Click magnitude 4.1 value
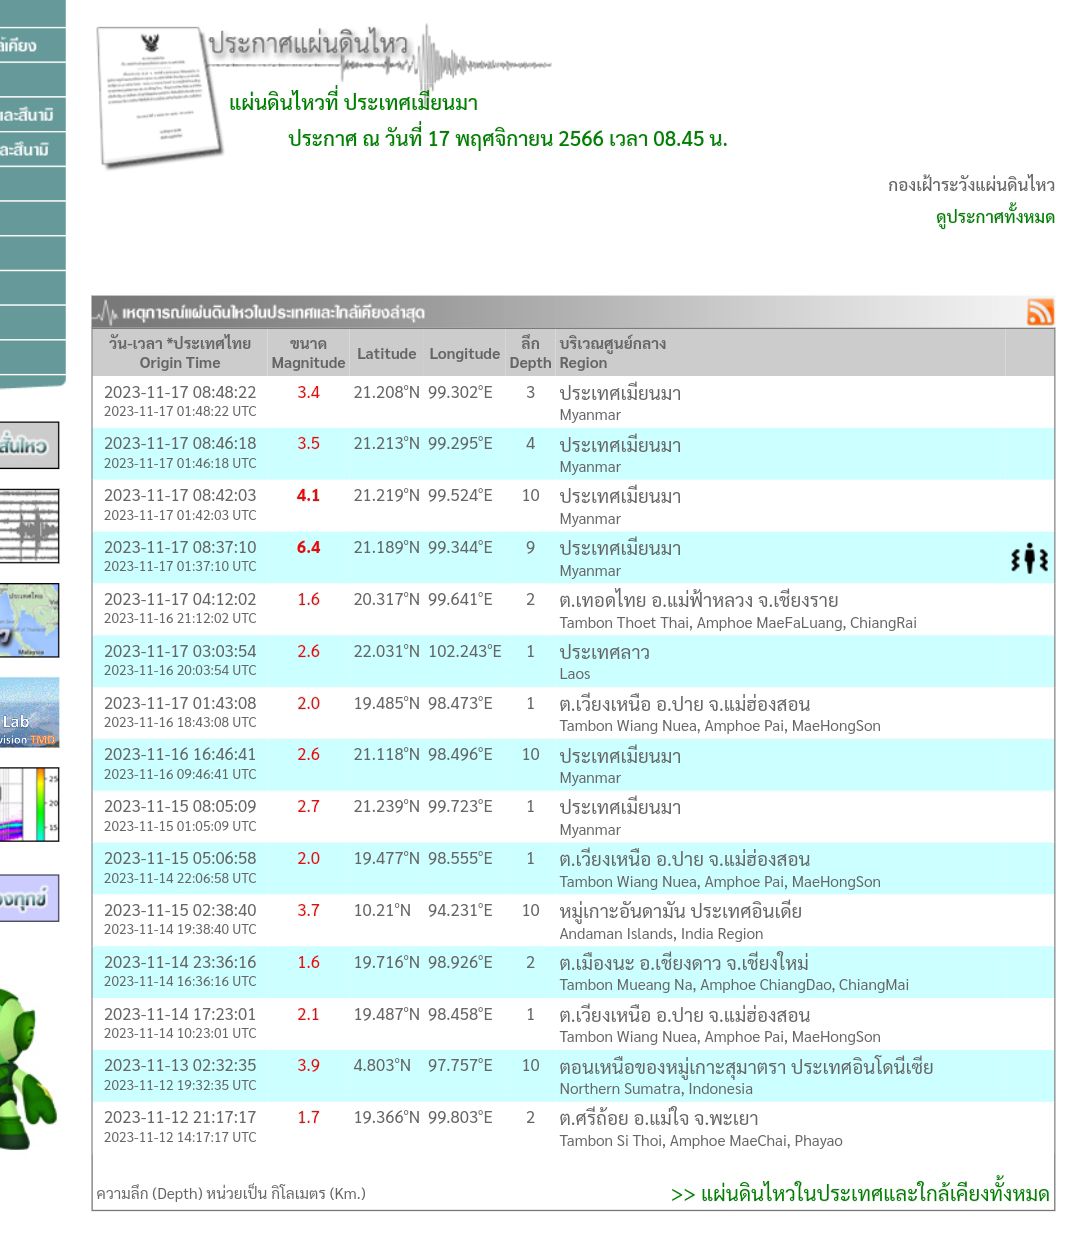The image size is (1080, 1239). (308, 495)
